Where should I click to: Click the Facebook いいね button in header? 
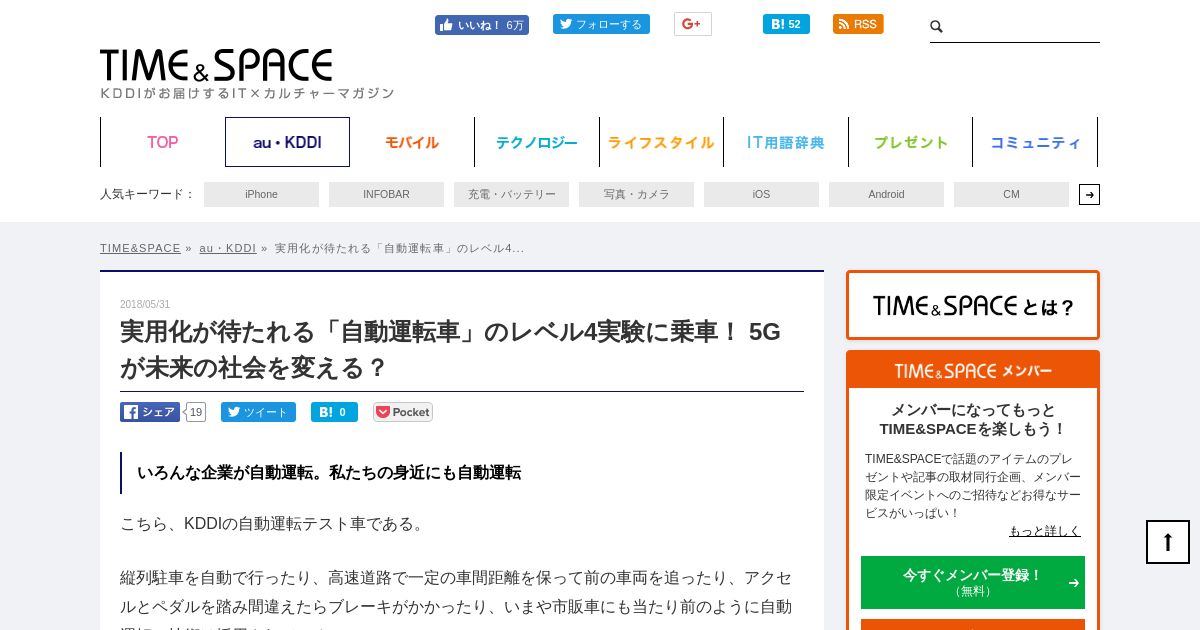[482, 25]
